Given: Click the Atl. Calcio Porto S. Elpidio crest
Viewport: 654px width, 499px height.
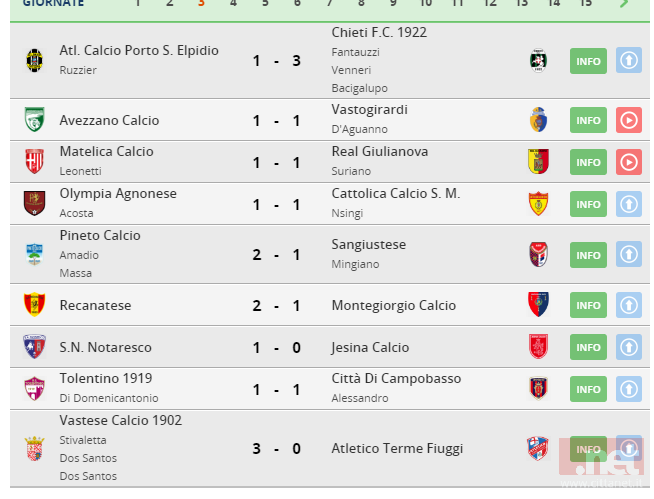Looking at the screenshot, I should pyautogui.click(x=35, y=61).
